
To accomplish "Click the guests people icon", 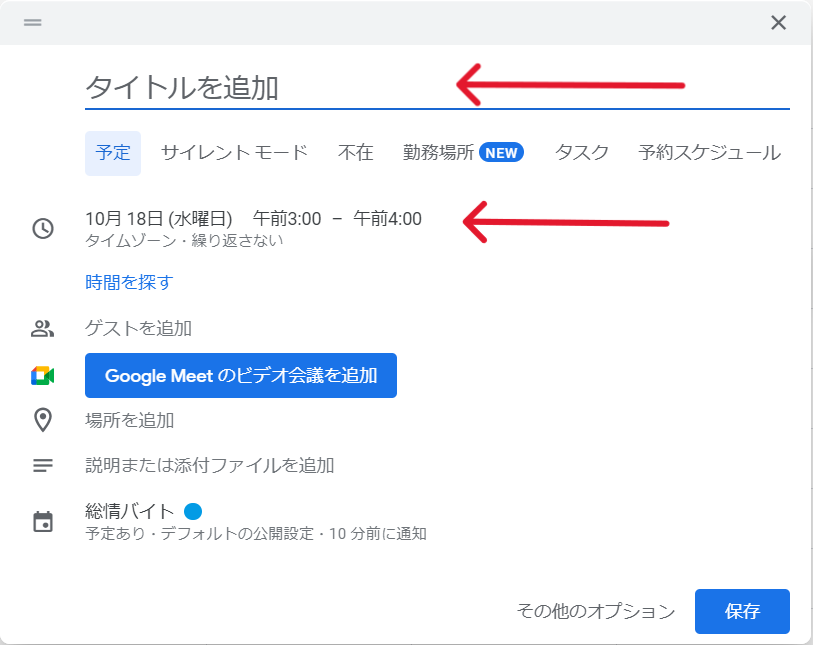I will point(43,328).
